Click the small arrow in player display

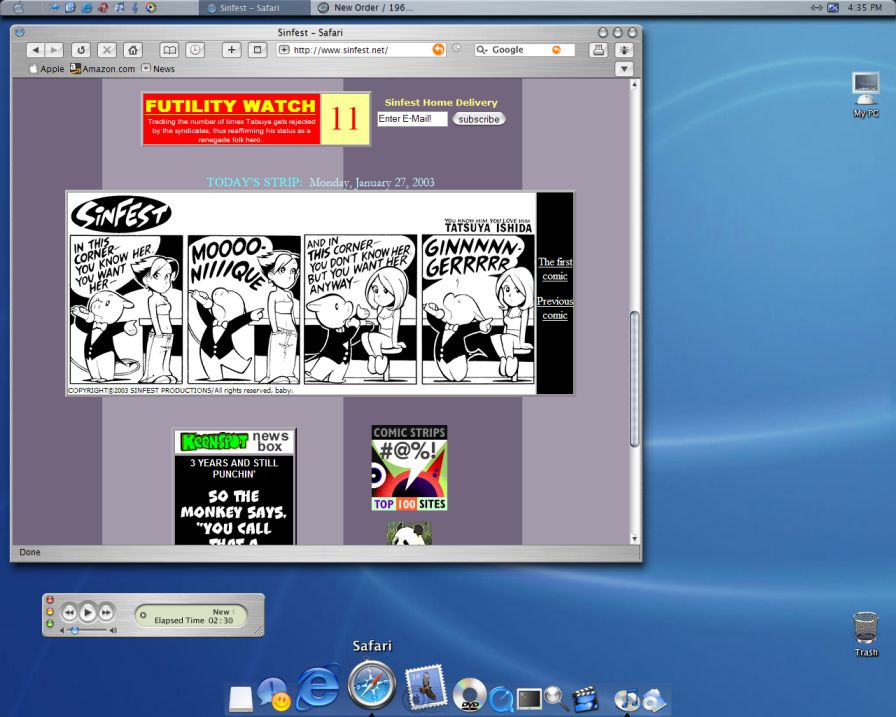point(143,615)
